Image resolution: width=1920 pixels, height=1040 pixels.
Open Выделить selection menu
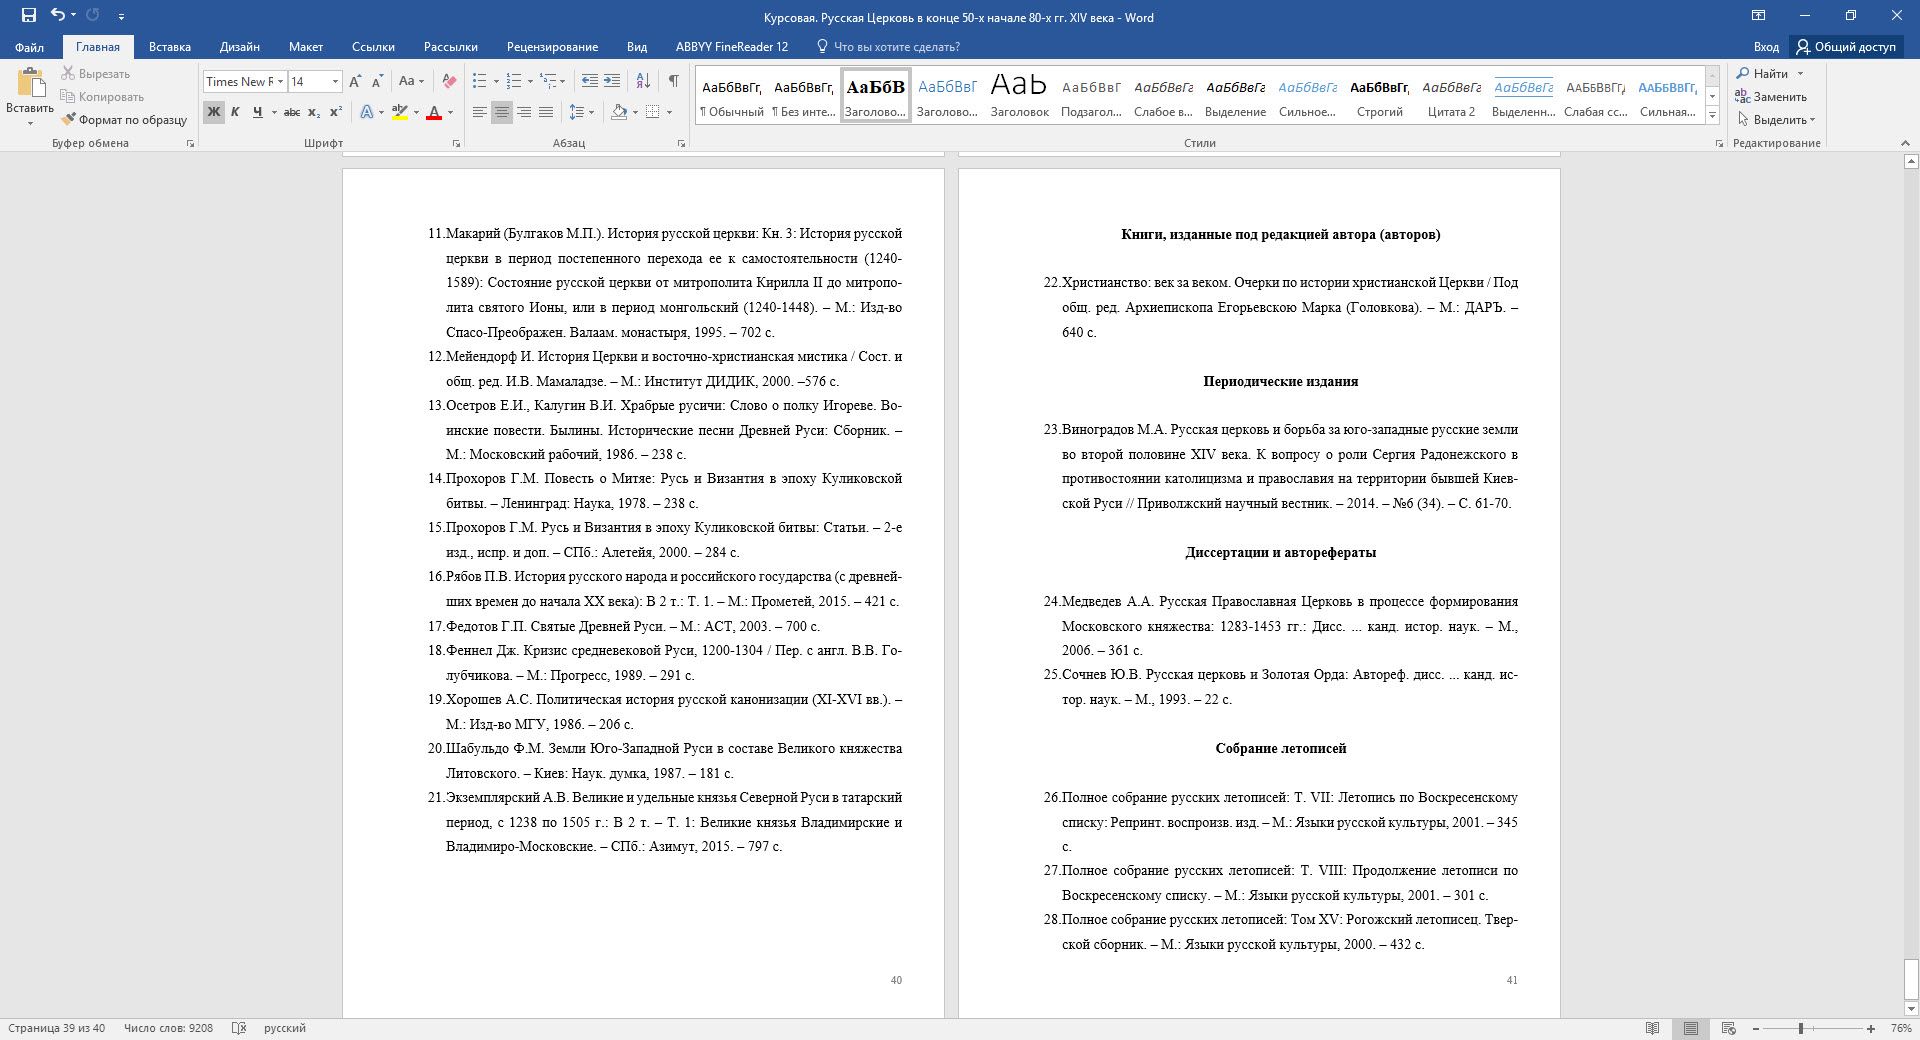[x=1776, y=120]
